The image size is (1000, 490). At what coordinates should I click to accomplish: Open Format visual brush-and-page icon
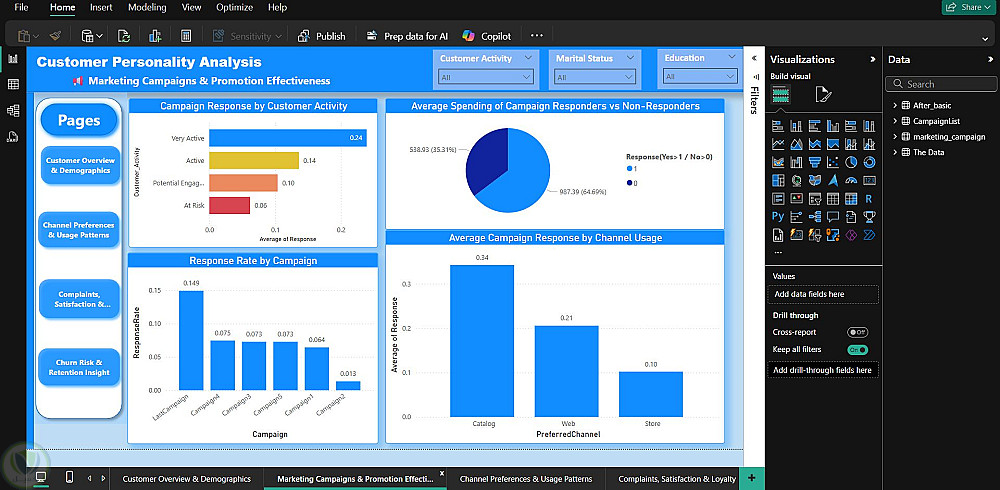point(823,96)
